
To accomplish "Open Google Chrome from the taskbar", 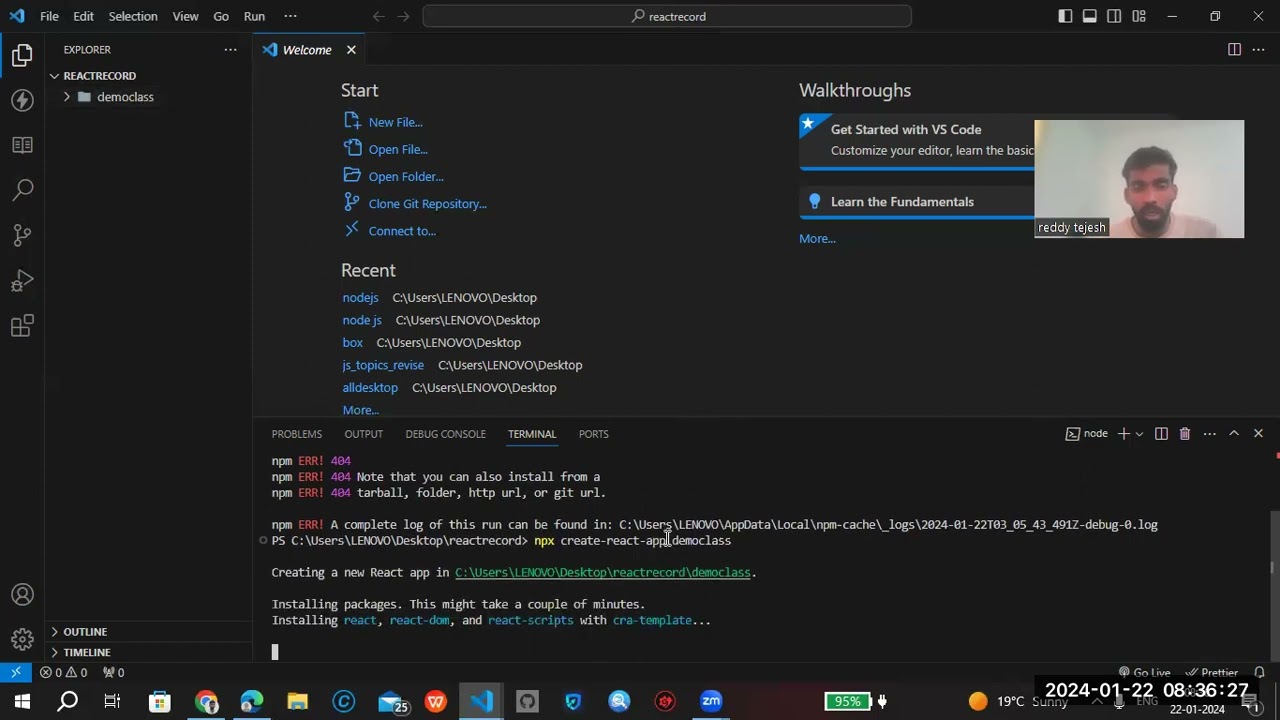I will 207,701.
